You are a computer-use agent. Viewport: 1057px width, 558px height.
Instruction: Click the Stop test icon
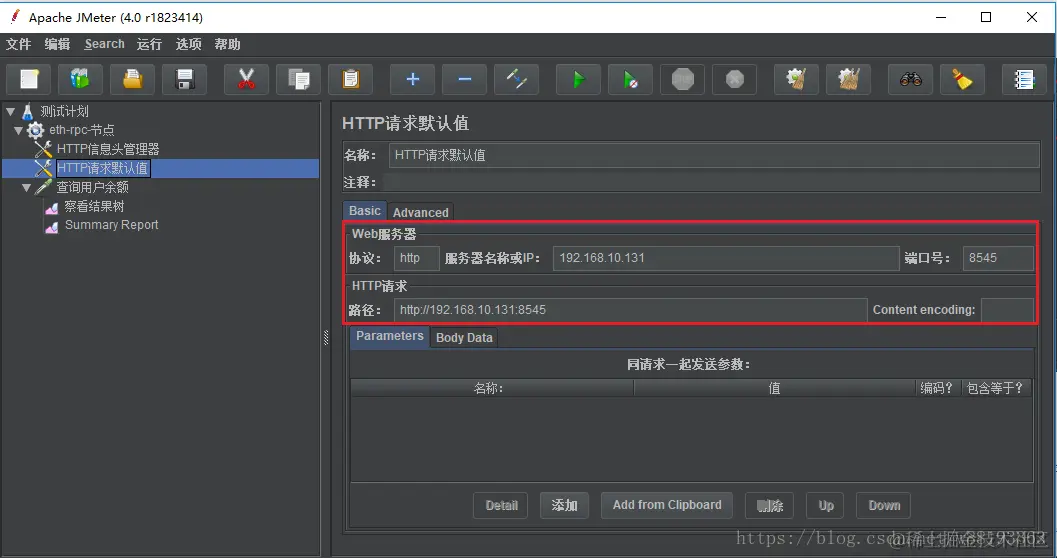683,80
